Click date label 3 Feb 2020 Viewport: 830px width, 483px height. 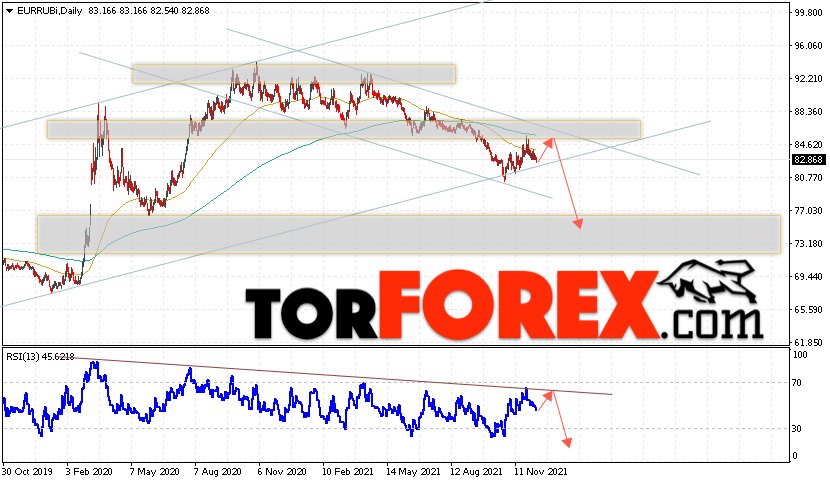[x=89, y=471]
